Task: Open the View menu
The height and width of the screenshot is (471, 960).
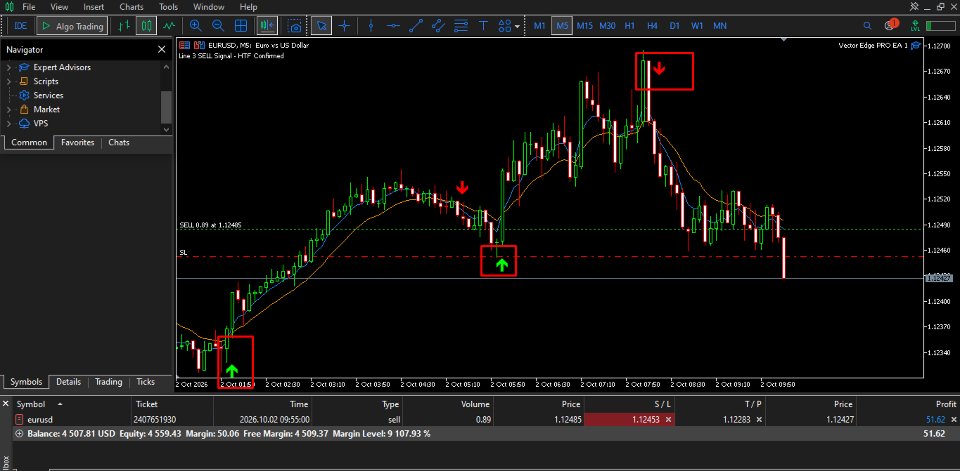Action: click(59, 7)
